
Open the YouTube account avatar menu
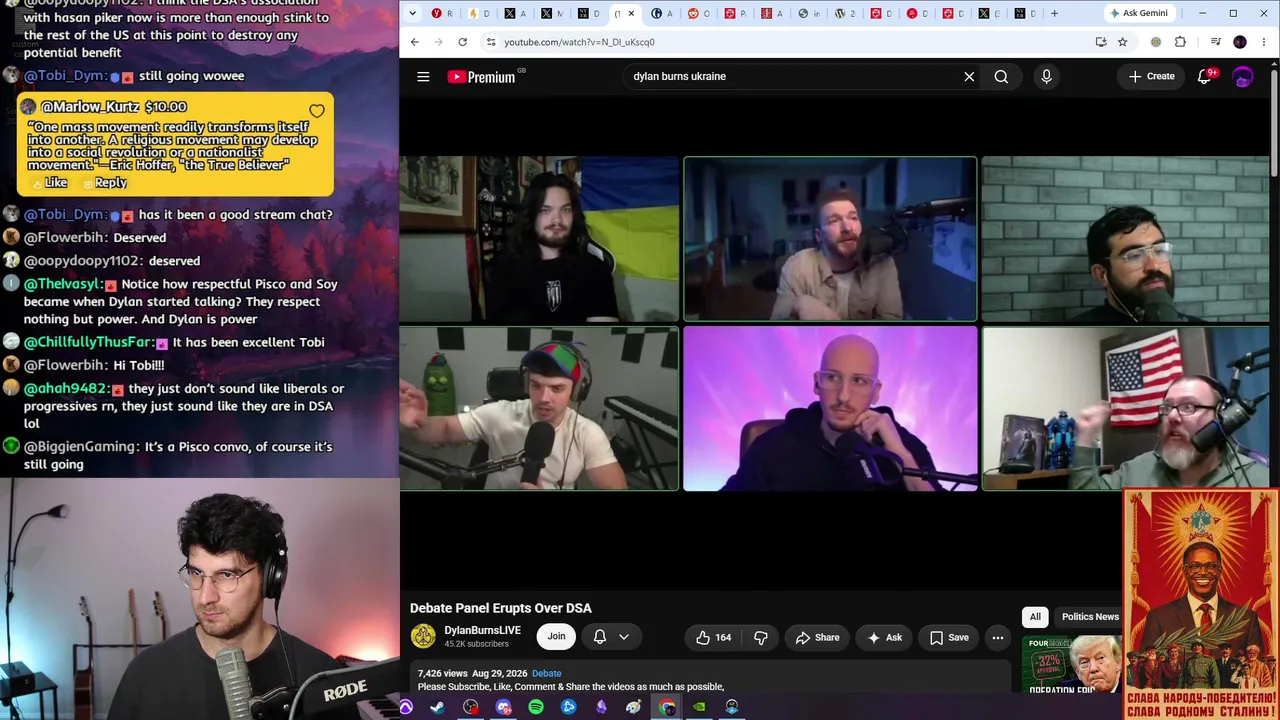click(x=1243, y=77)
